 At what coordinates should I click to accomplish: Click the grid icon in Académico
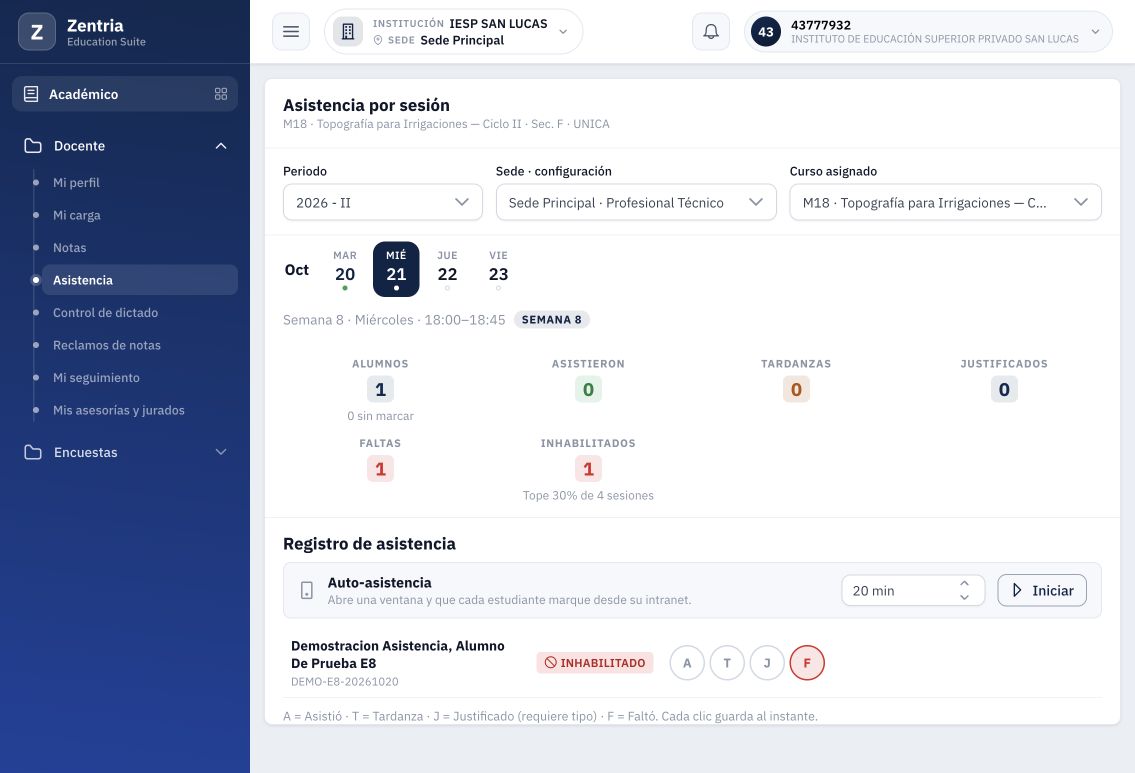point(221,94)
